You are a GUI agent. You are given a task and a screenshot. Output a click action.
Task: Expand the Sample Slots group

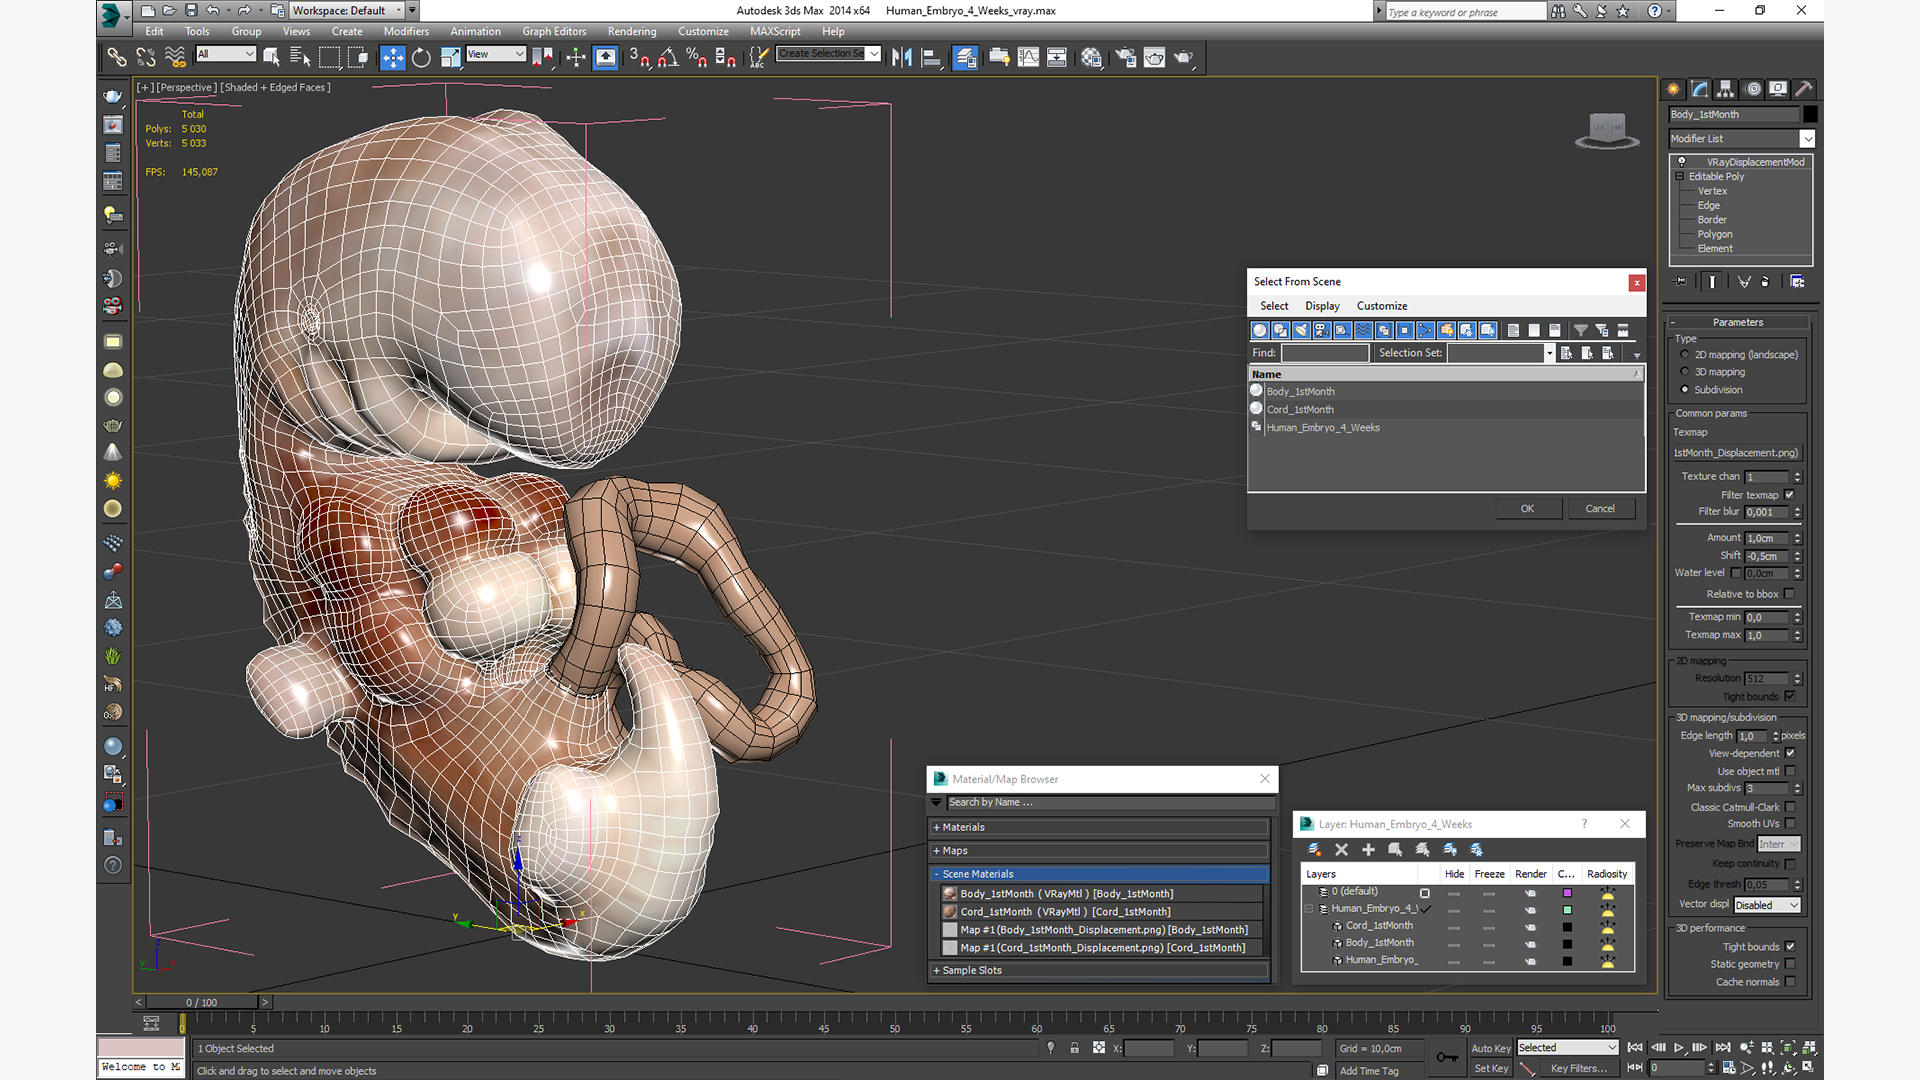[1099, 970]
